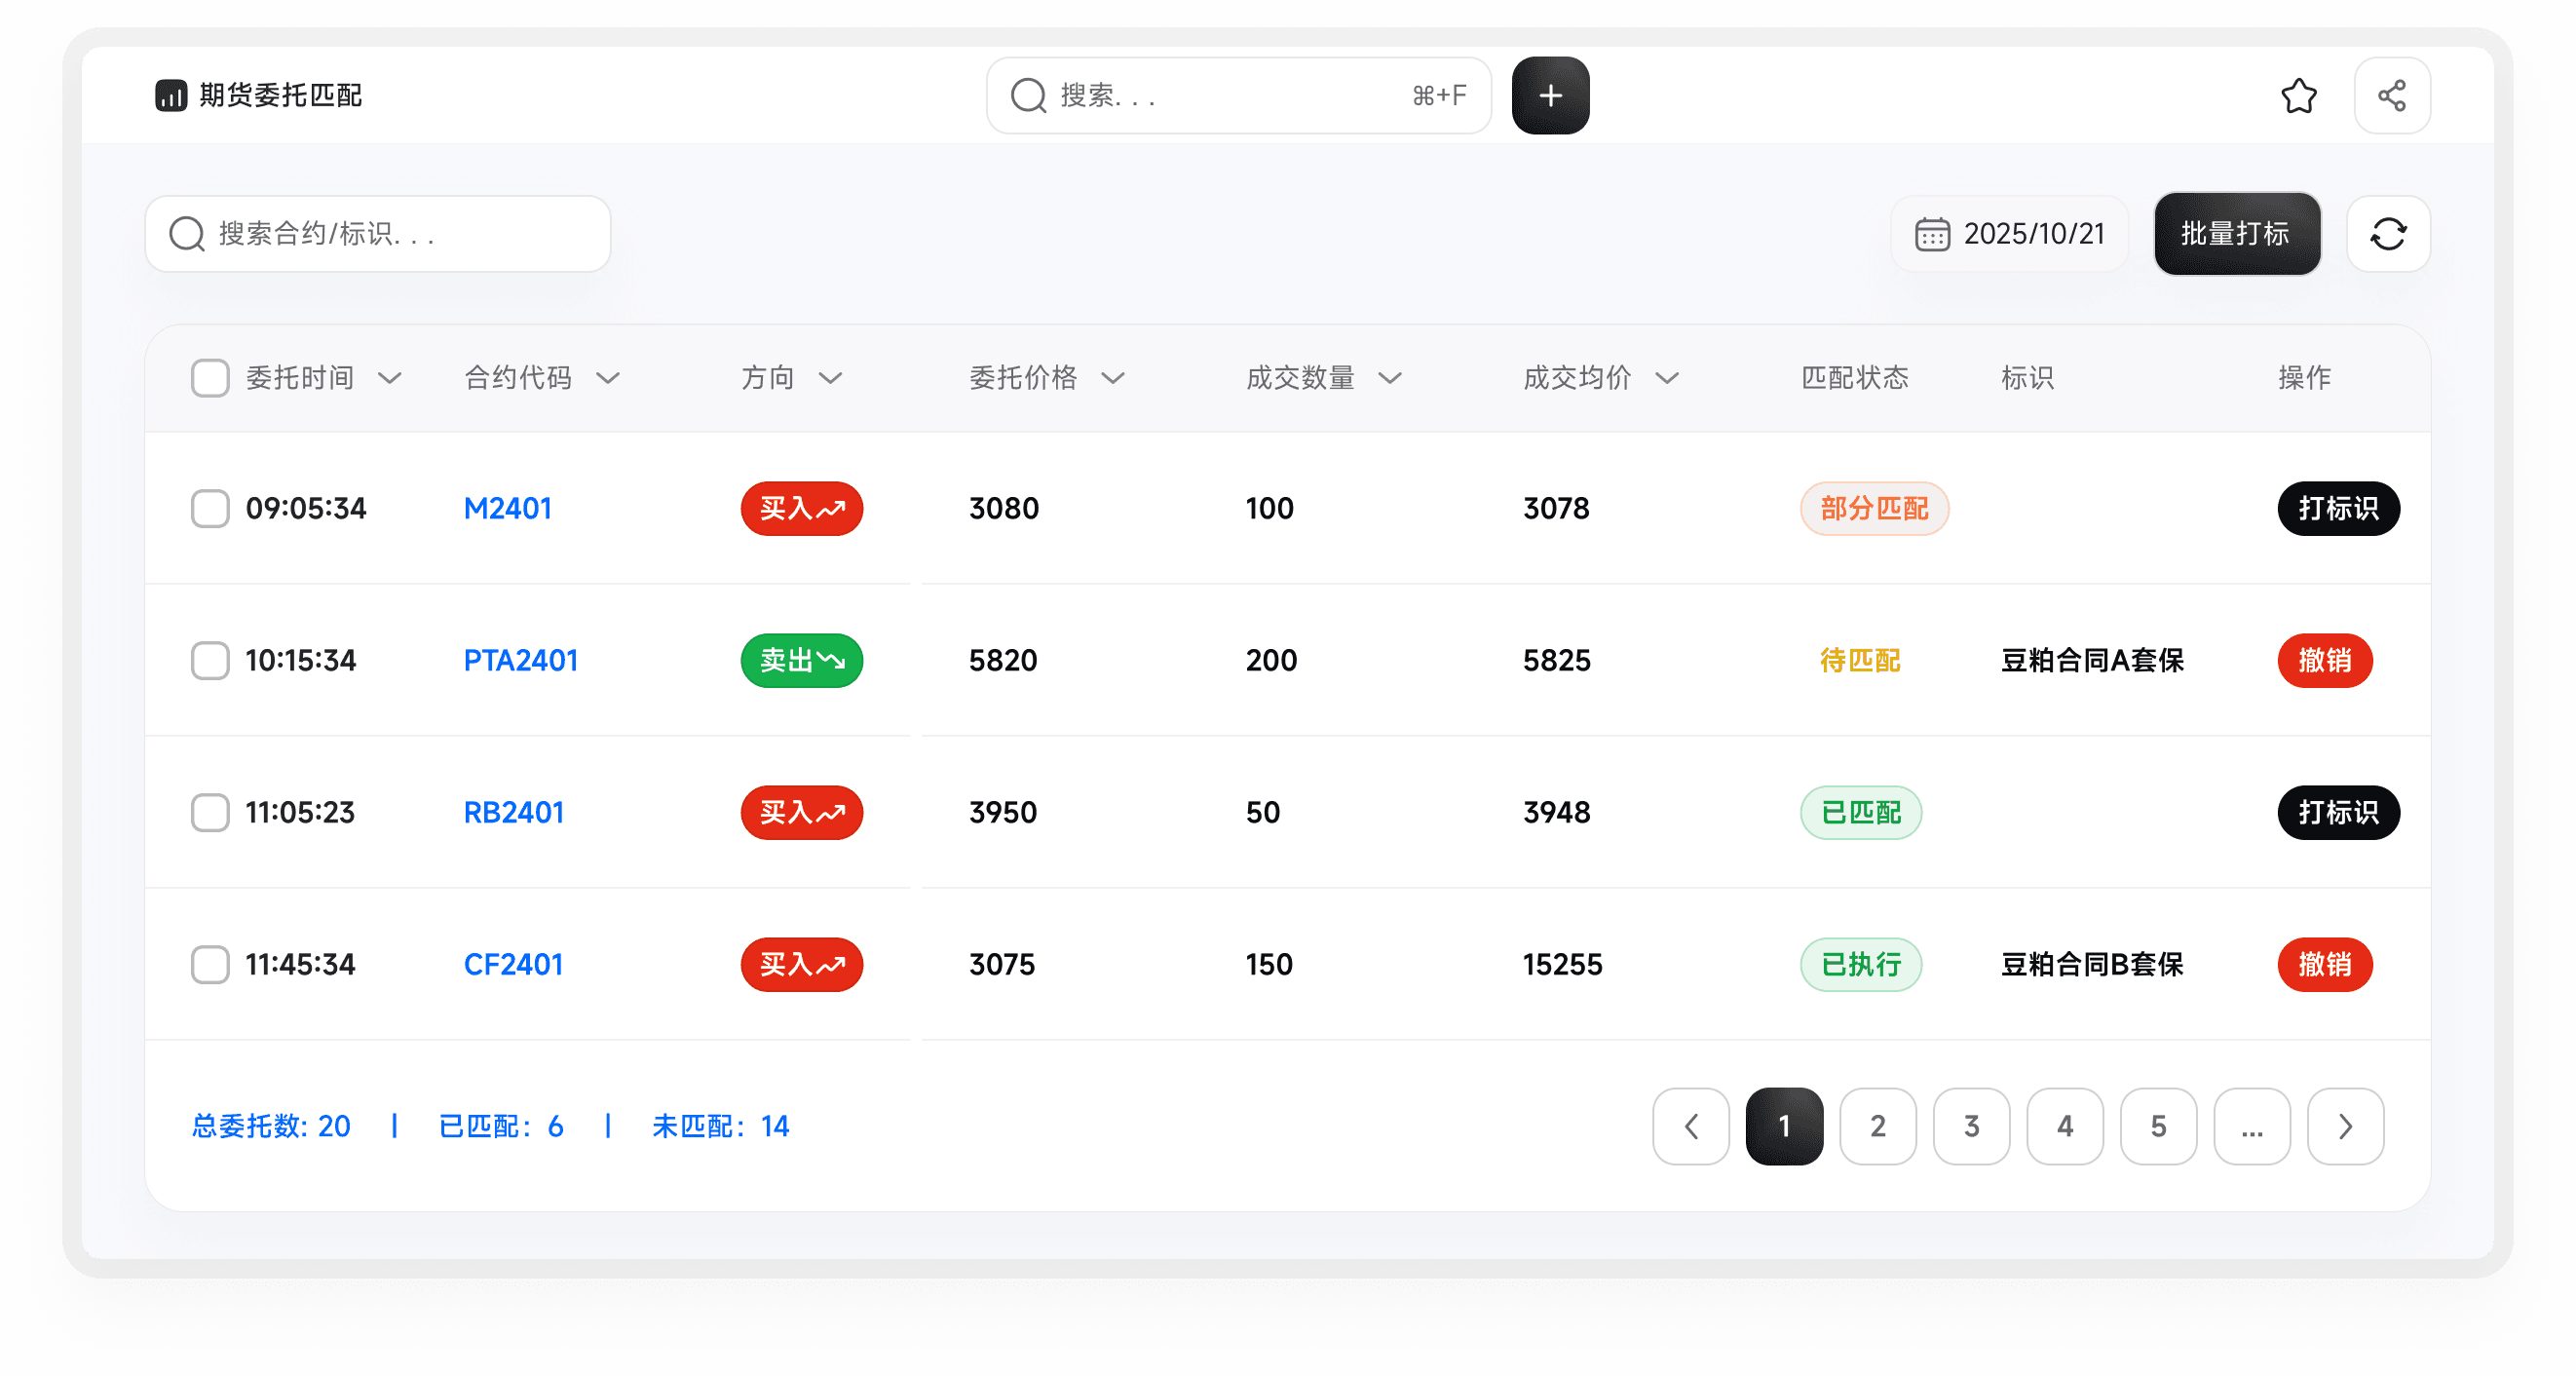
Task: Go to previous page with left chevron
Action: tap(1690, 1127)
